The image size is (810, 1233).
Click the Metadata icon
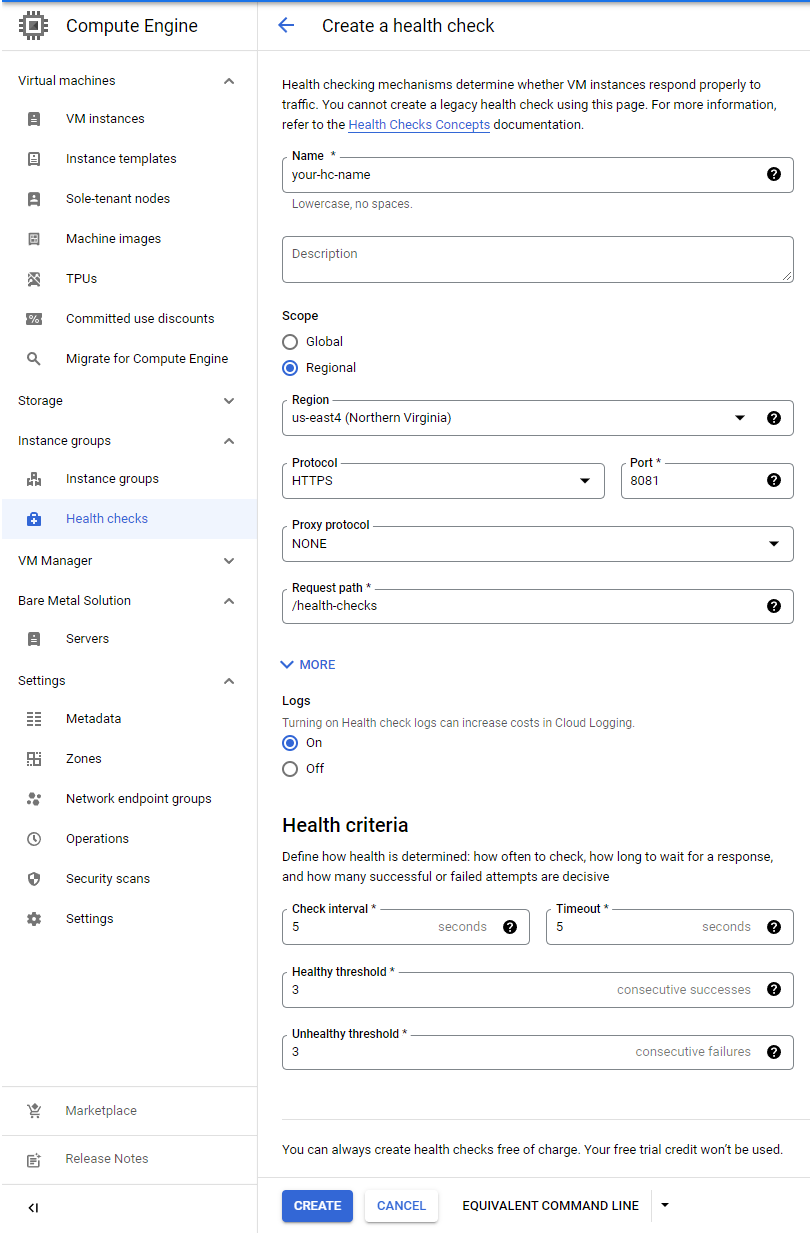pyautogui.click(x=34, y=719)
